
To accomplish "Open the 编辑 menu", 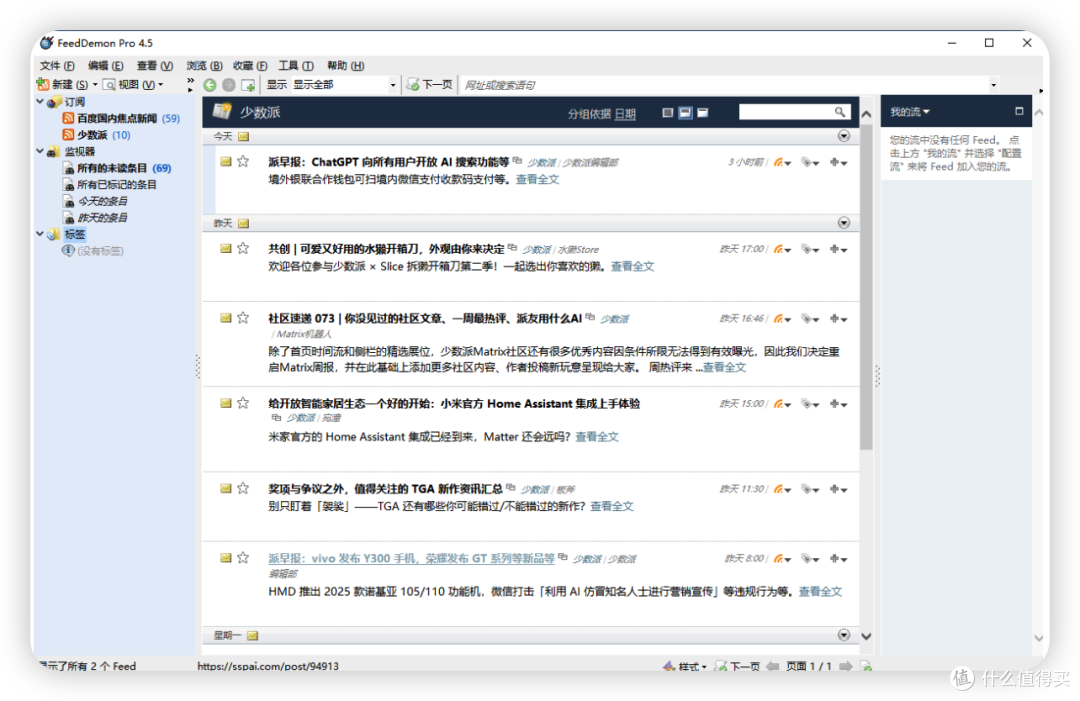I will click(x=105, y=65).
